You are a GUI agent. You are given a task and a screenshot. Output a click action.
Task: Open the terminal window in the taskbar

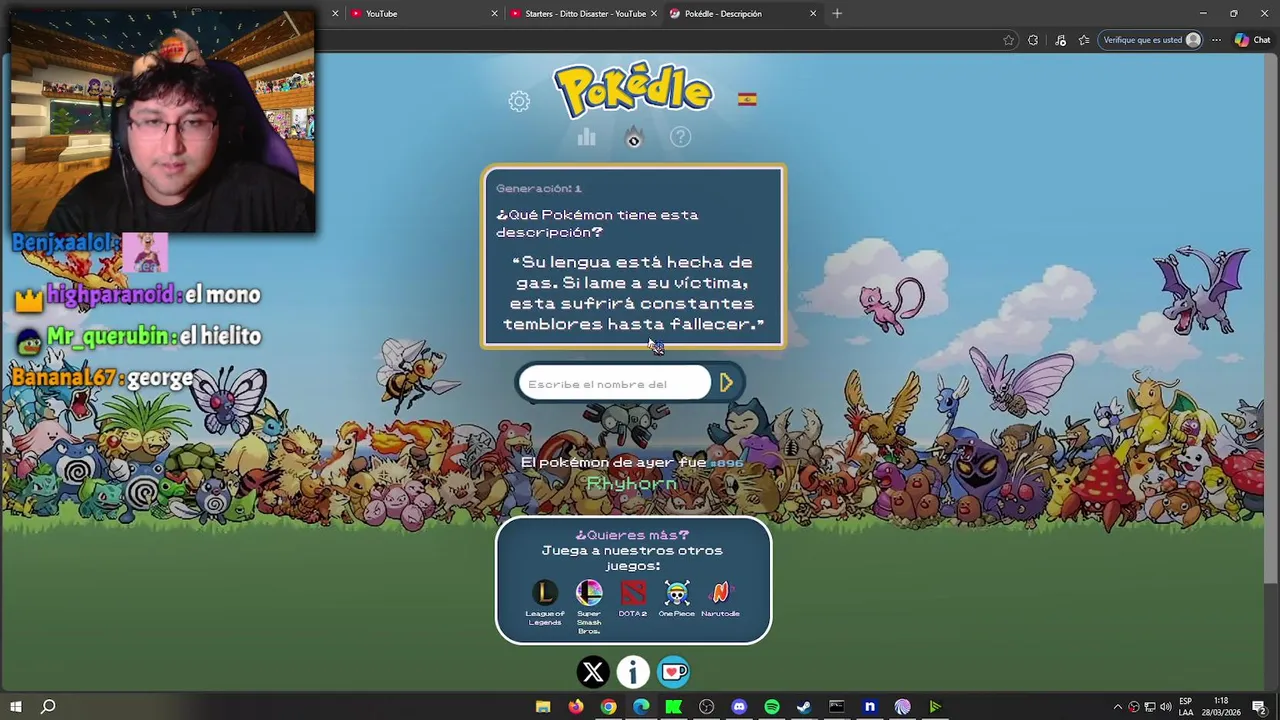tap(837, 707)
